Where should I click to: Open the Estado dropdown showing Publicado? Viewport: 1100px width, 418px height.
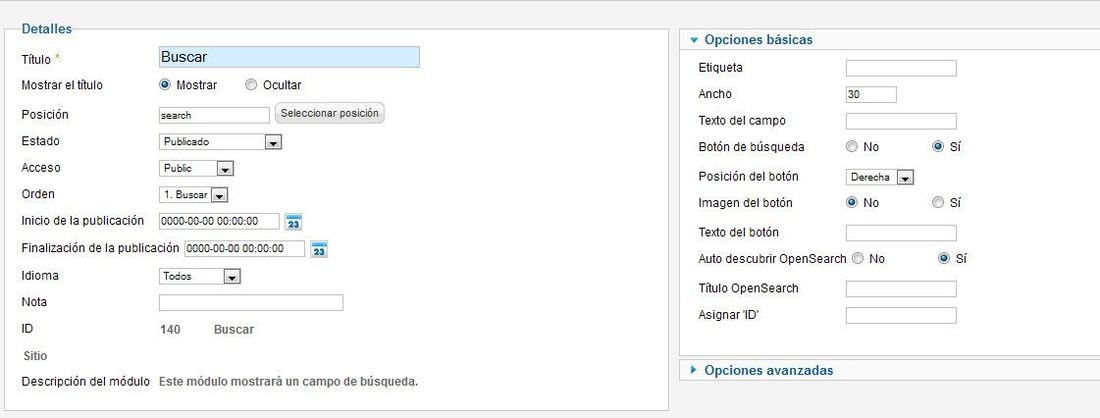(x=220, y=142)
